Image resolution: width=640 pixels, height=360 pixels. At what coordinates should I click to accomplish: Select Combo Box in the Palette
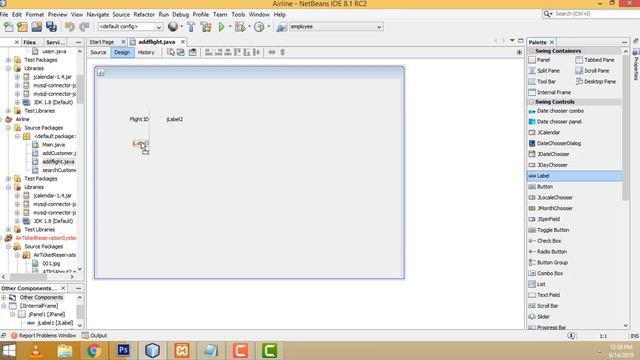(550, 273)
